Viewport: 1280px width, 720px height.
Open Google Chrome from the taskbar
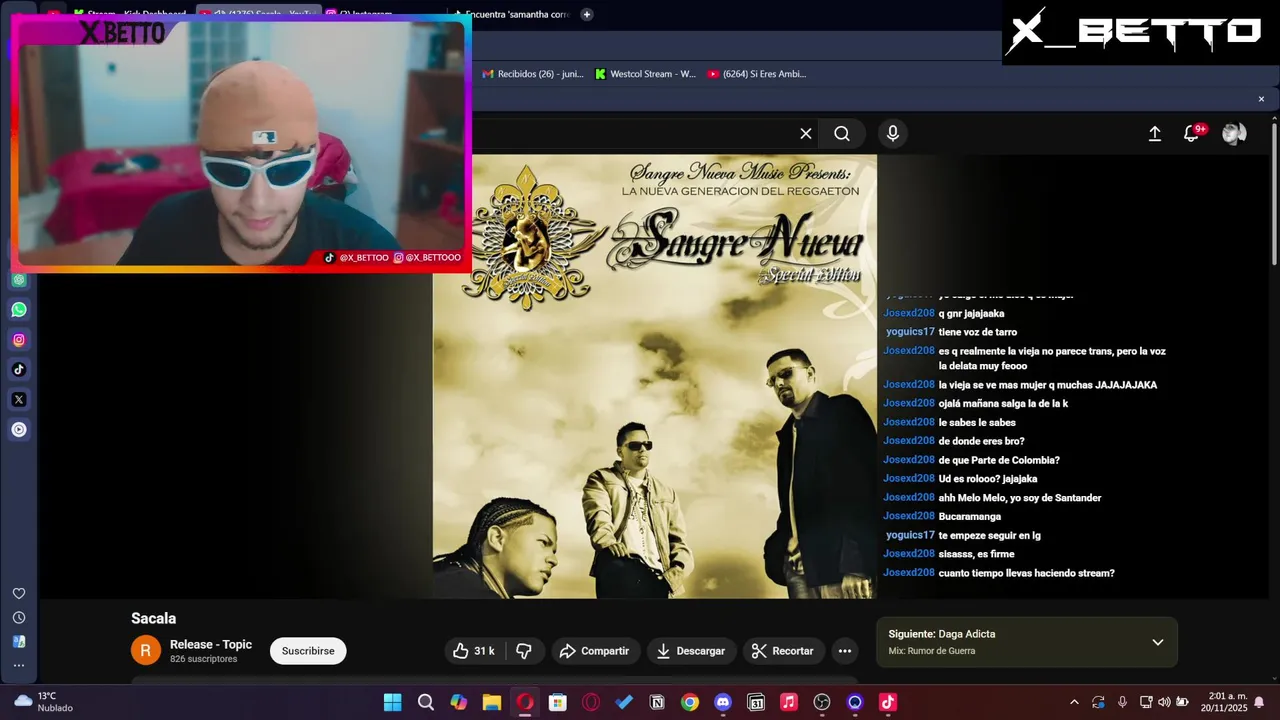pos(690,703)
